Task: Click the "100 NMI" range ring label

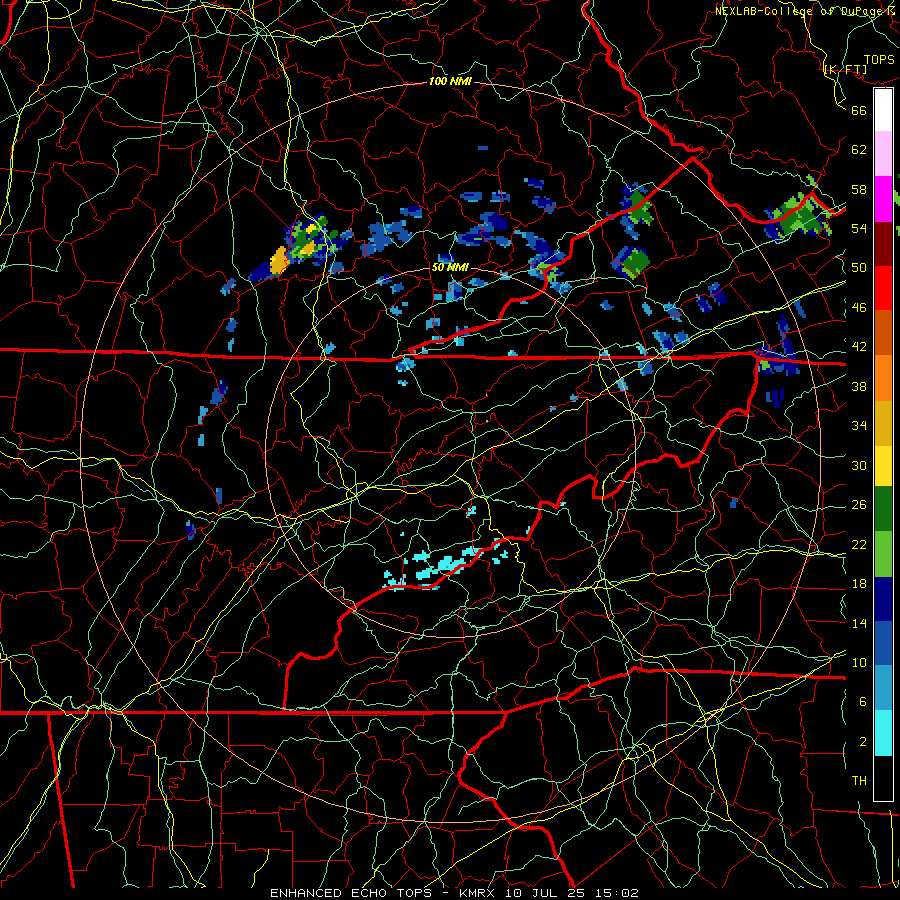Action: pyautogui.click(x=450, y=82)
